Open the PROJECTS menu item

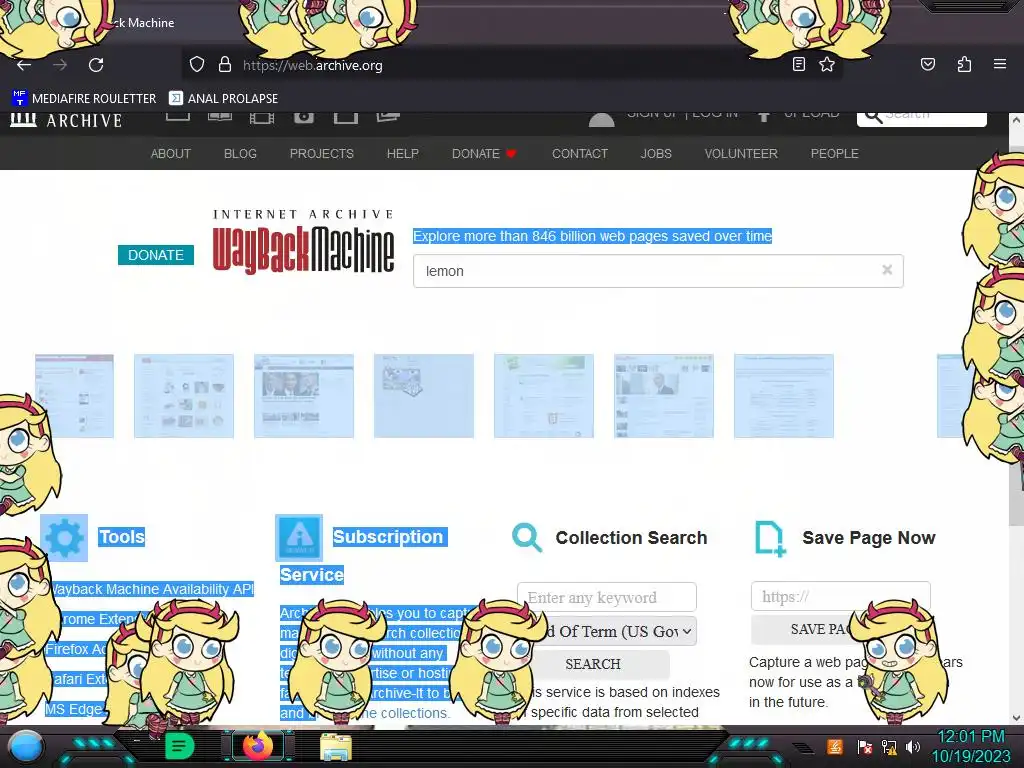tap(321, 153)
